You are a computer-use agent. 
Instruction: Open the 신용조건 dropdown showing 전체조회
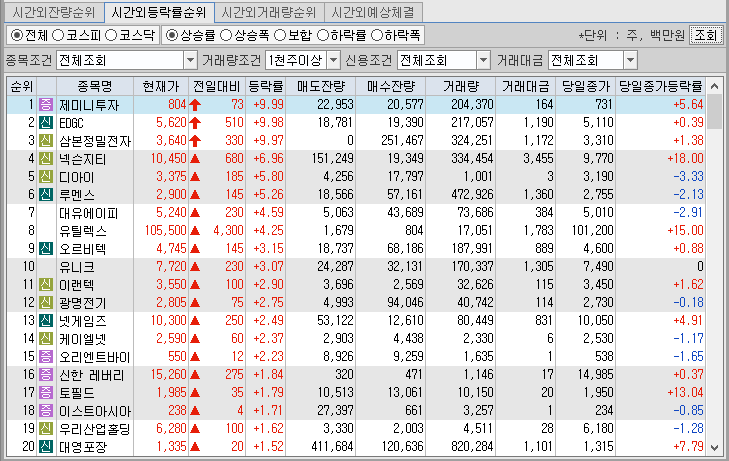click(x=444, y=60)
